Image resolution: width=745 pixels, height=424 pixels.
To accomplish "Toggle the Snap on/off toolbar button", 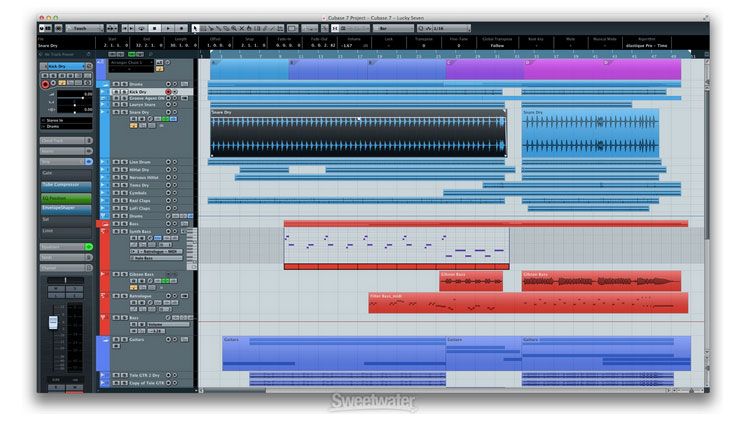I will click(335, 29).
